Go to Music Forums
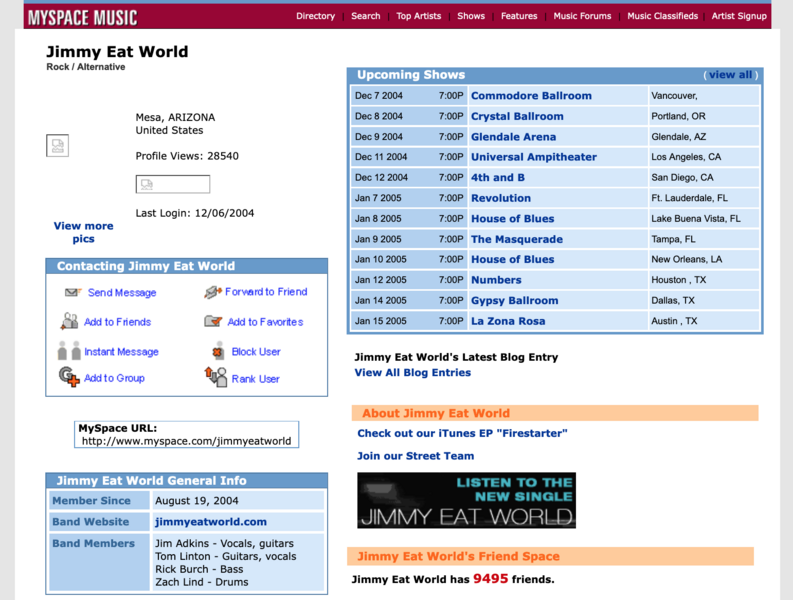This screenshot has height=600, width=793. click(582, 16)
